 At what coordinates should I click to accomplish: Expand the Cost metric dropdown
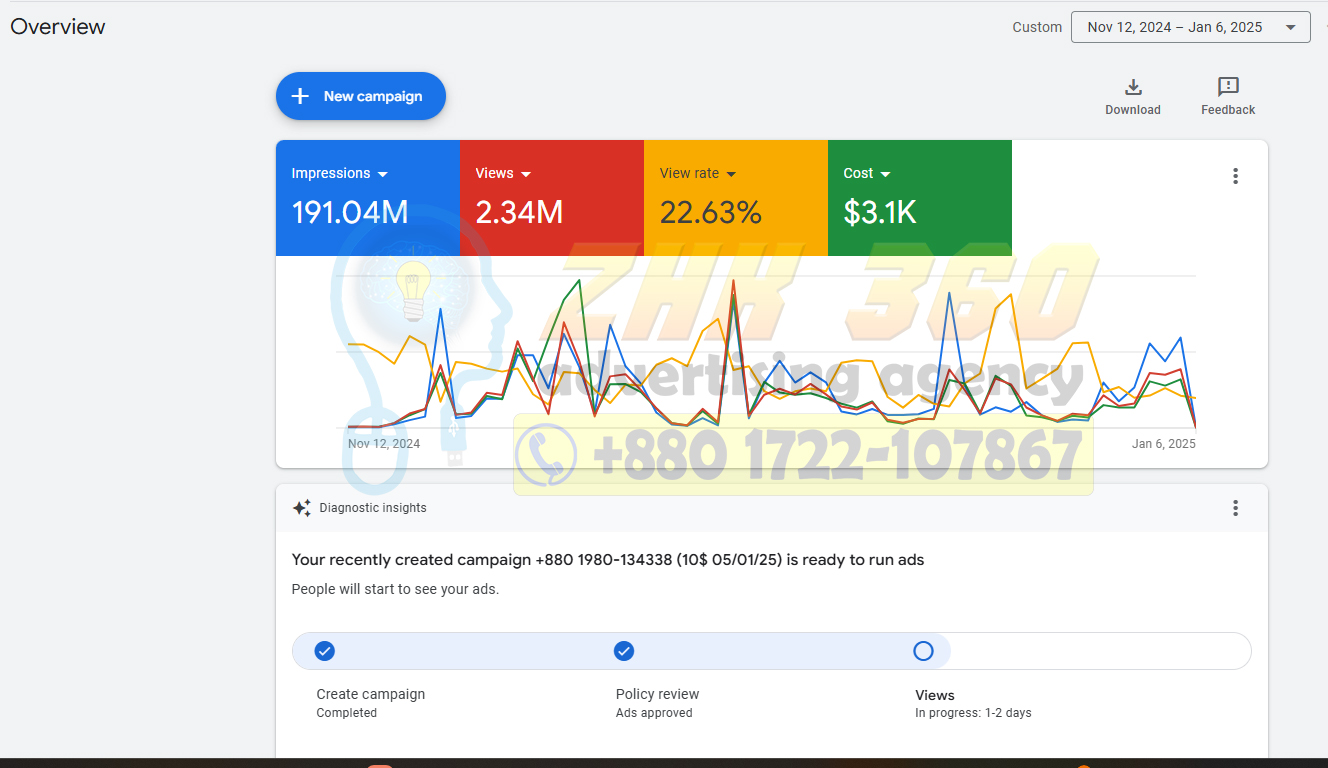[x=885, y=174]
